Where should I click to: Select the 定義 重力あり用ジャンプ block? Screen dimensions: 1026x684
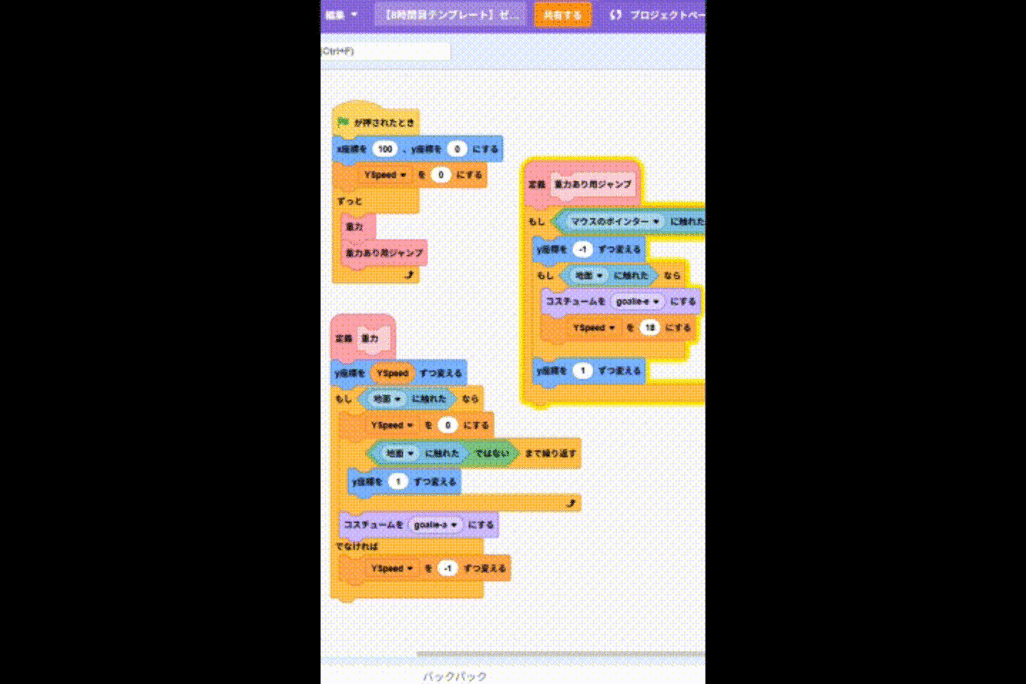point(540,185)
